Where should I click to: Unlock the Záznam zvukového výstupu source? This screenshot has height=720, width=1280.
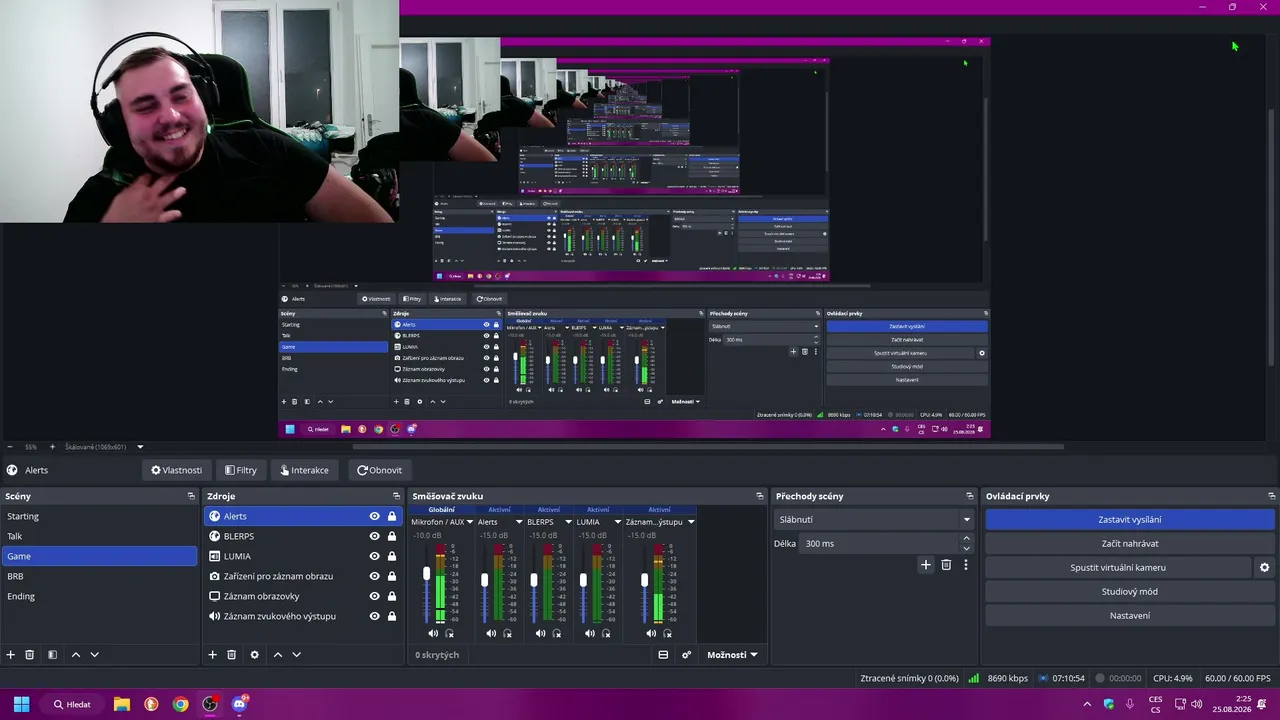click(x=392, y=616)
